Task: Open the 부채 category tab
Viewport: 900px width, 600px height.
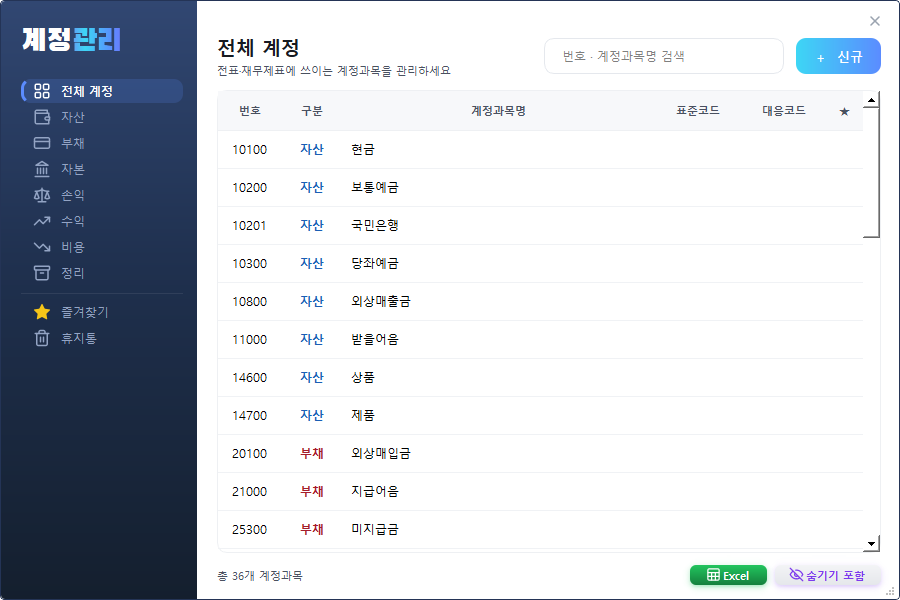Action: coord(102,143)
